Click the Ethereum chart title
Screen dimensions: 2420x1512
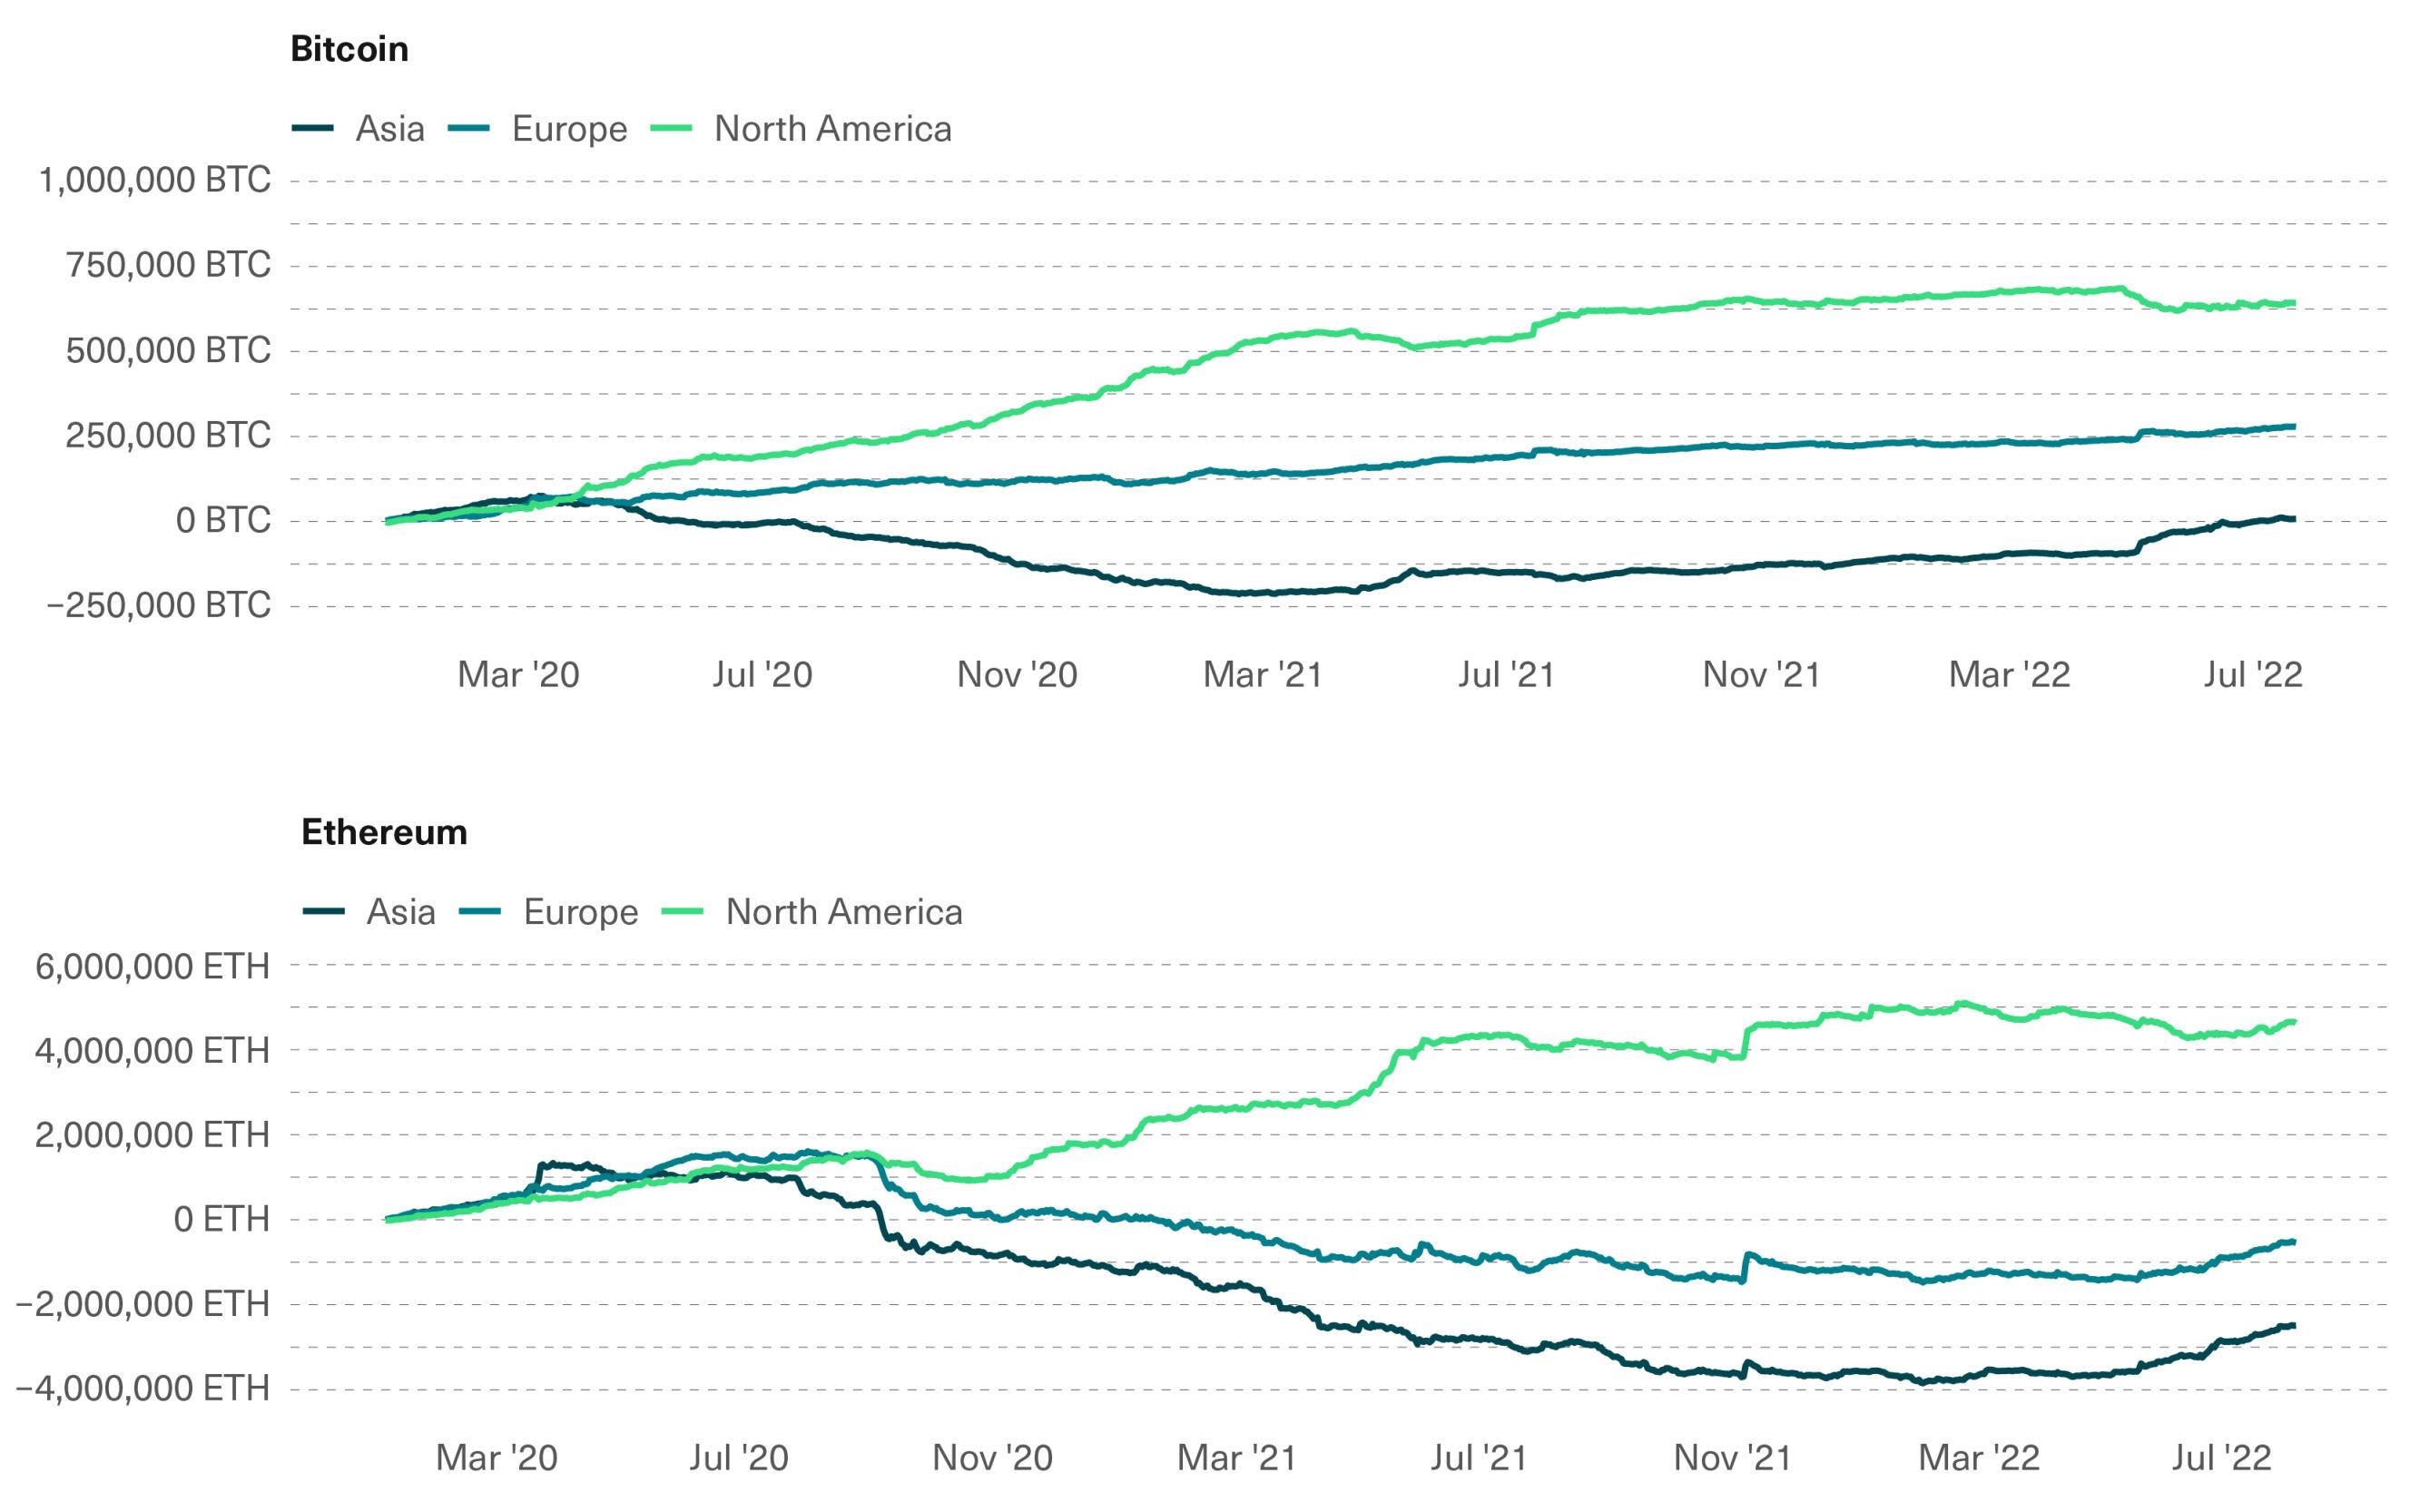click(x=384, y=832)
